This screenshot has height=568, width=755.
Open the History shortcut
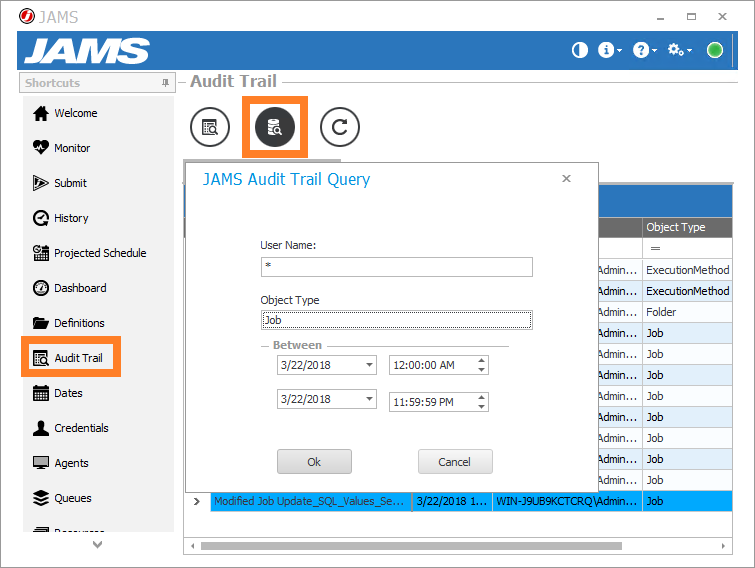61,218
